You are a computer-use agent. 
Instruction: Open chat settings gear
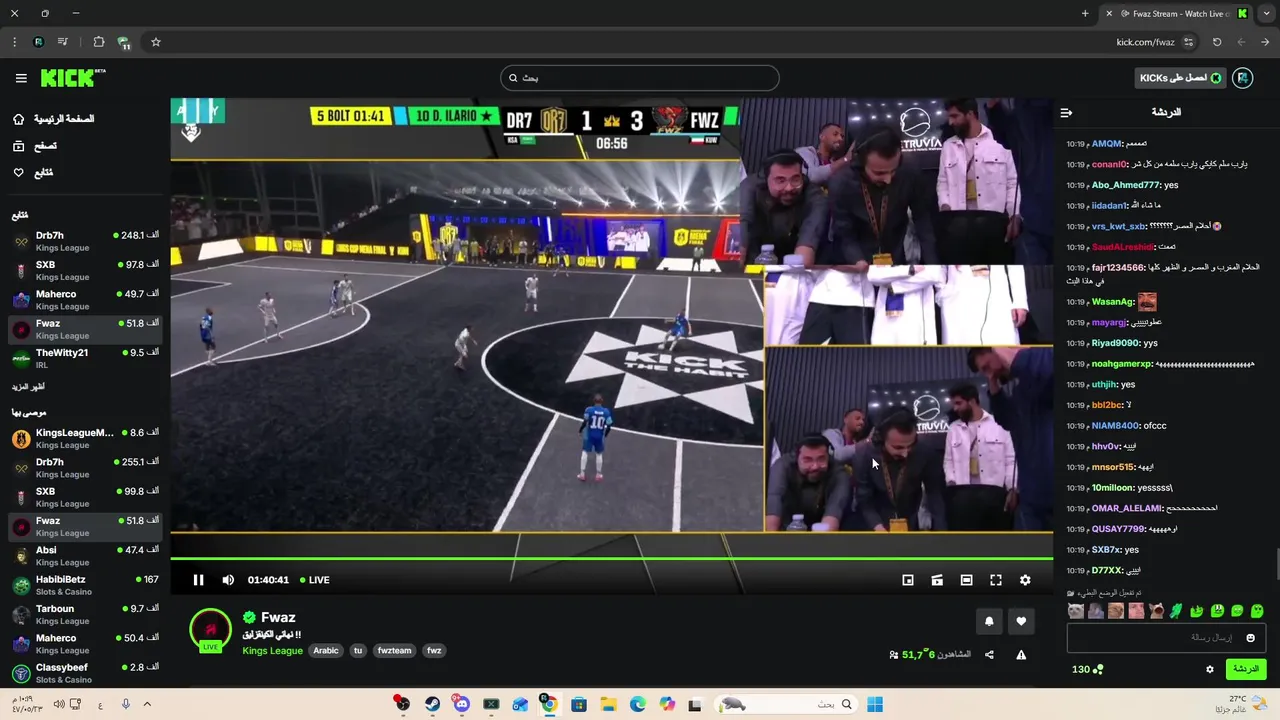click(1210, 669)
